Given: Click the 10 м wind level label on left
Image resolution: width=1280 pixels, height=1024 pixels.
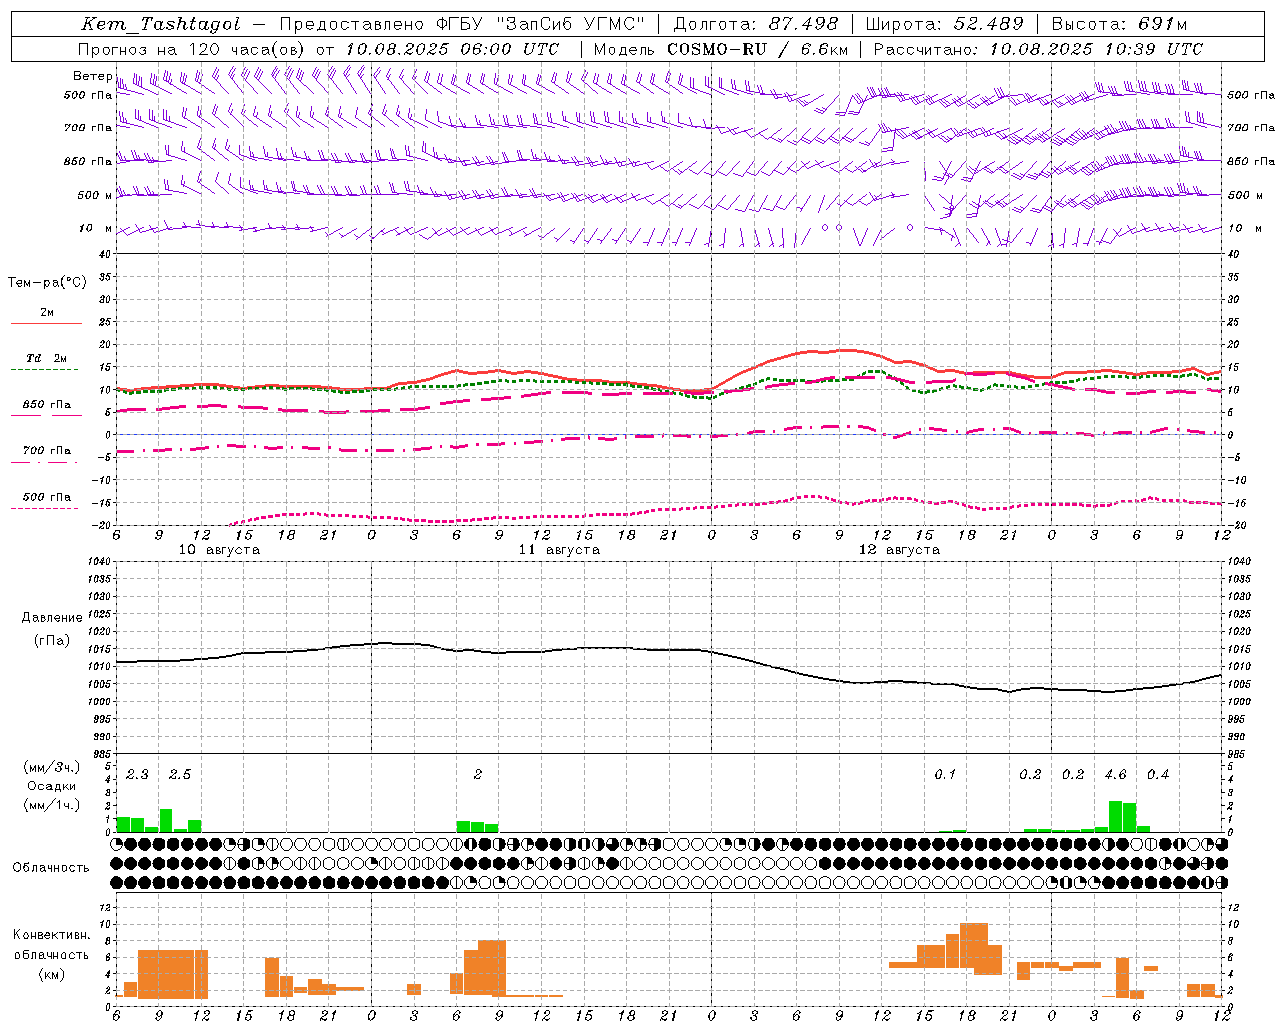Looking at the screenshot, I should [x=96, y=229].
